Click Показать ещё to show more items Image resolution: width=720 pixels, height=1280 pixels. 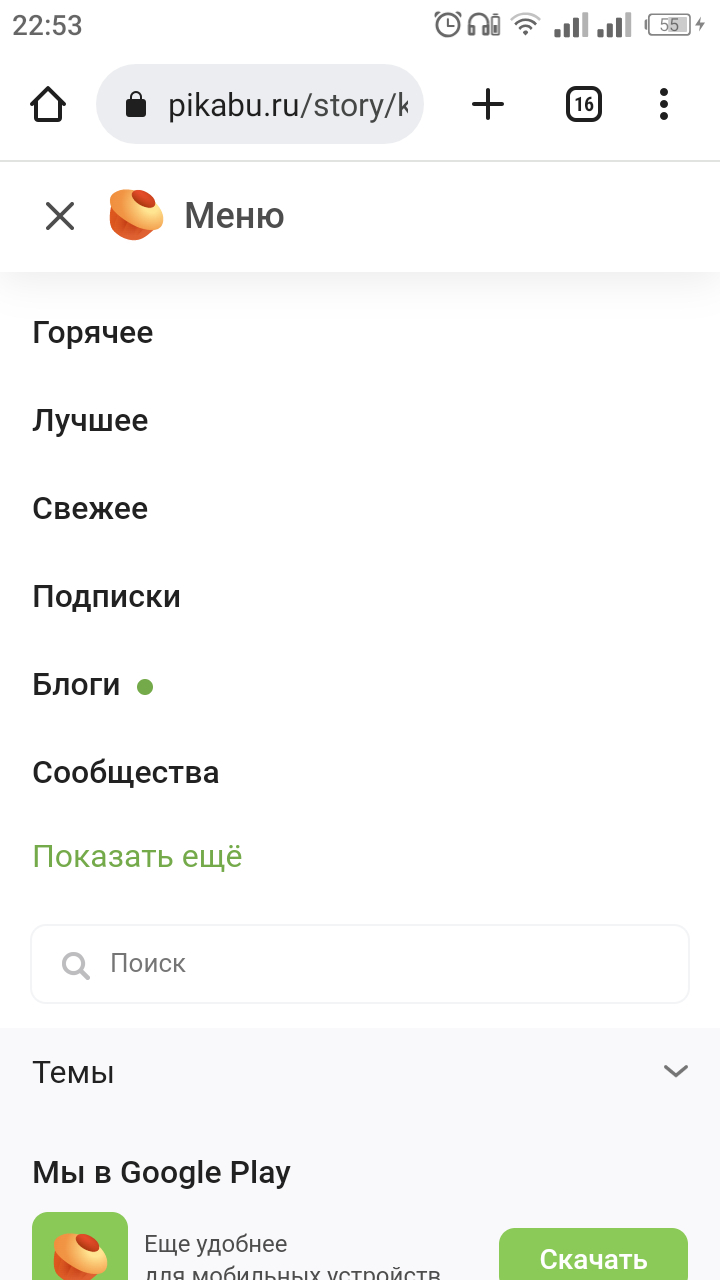point(138,857)
